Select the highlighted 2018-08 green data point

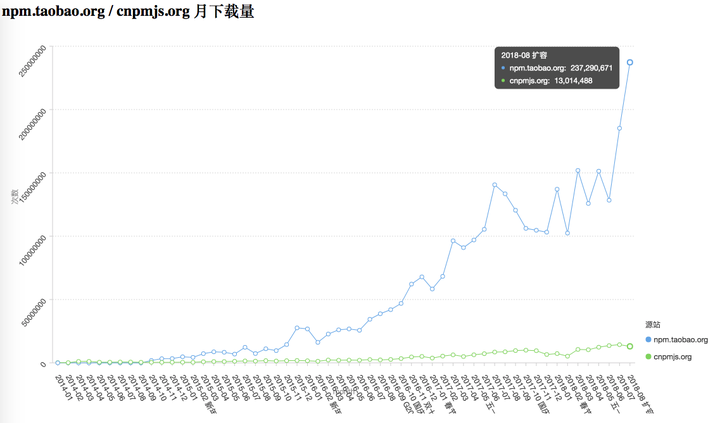pos(630,346)
